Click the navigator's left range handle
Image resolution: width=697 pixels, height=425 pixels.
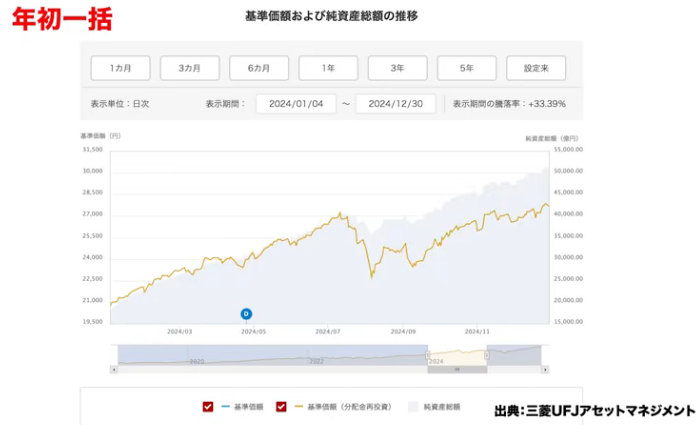pyautogui.click(x=428, y=354)
